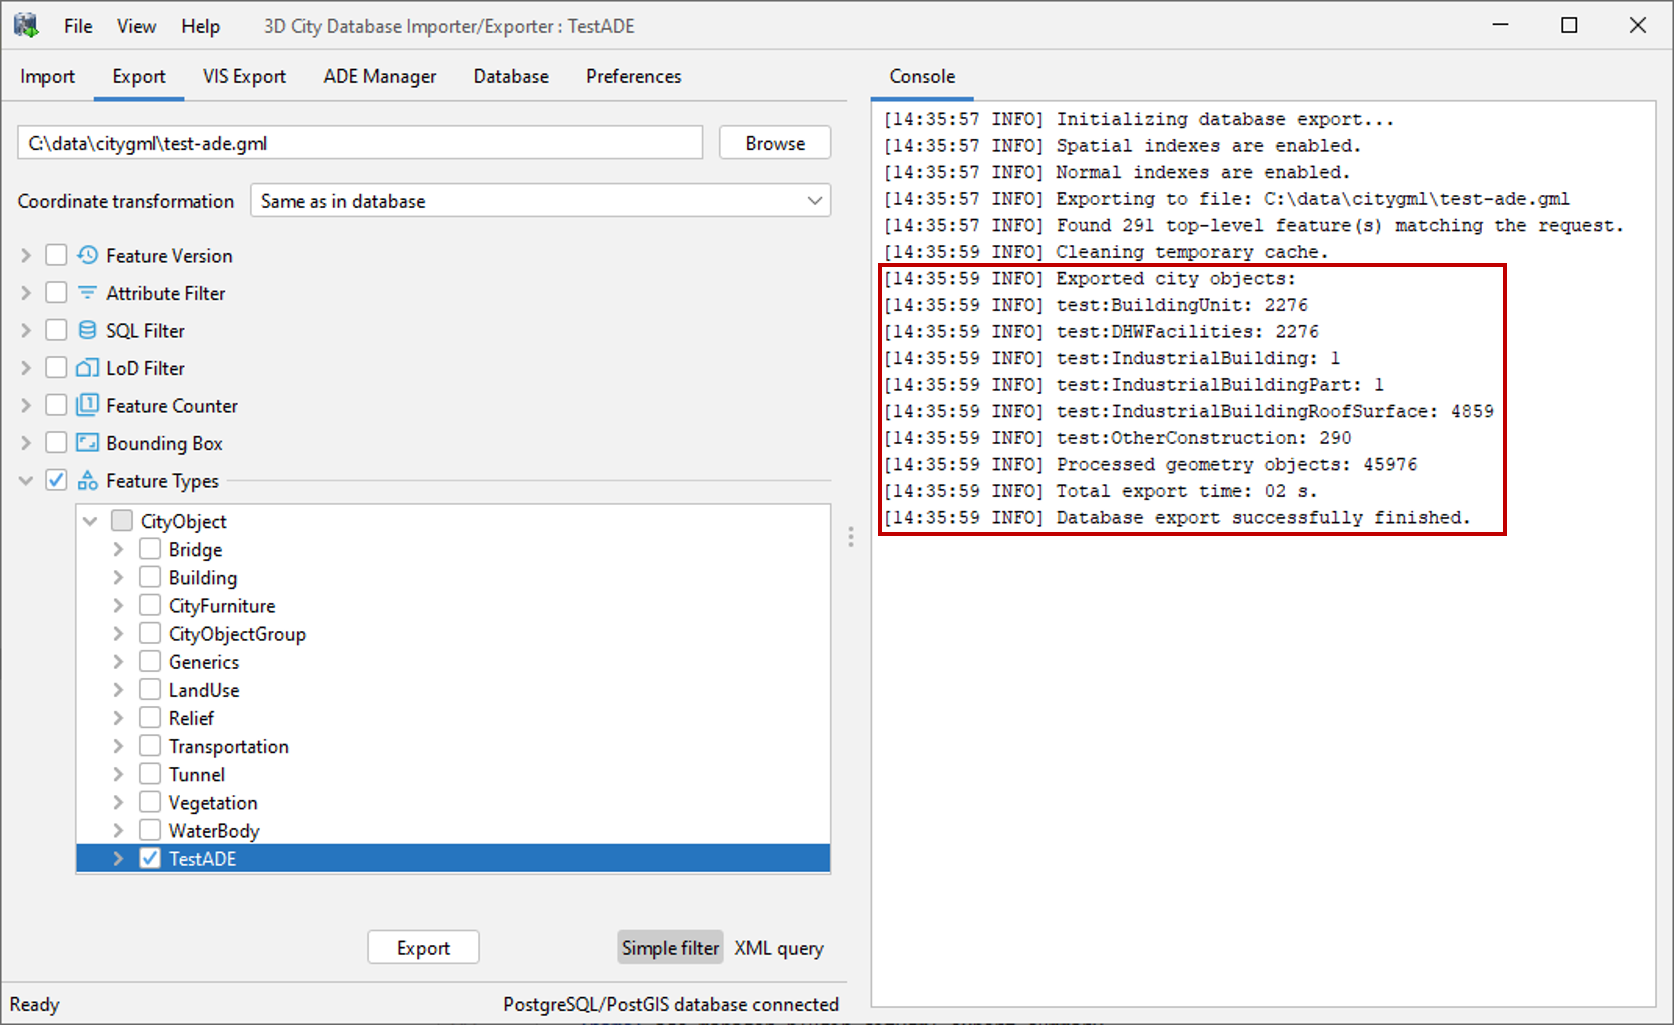Select the WaterBody tree row
The width and height of the screenshot is (1674, 1025).
point(453,830)
